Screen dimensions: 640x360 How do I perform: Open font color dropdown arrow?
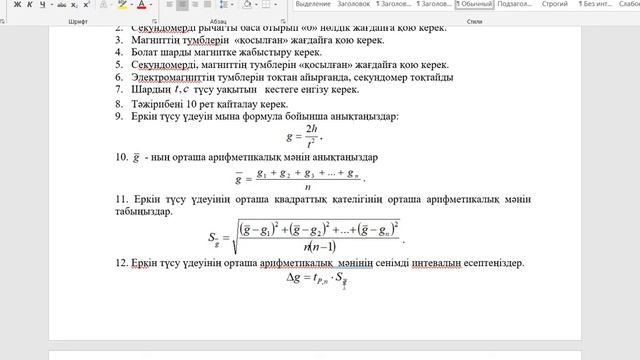pos(151,5)
